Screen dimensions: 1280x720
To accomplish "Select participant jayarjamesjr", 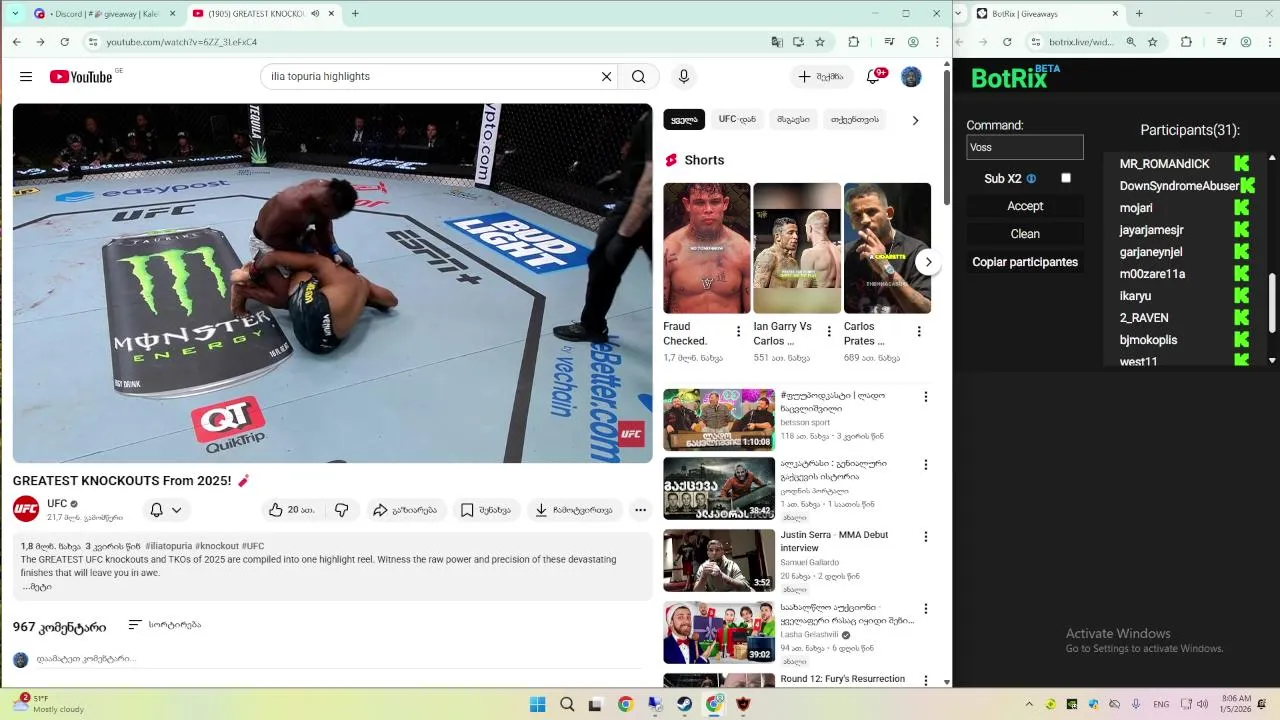I will [1151, 230].
